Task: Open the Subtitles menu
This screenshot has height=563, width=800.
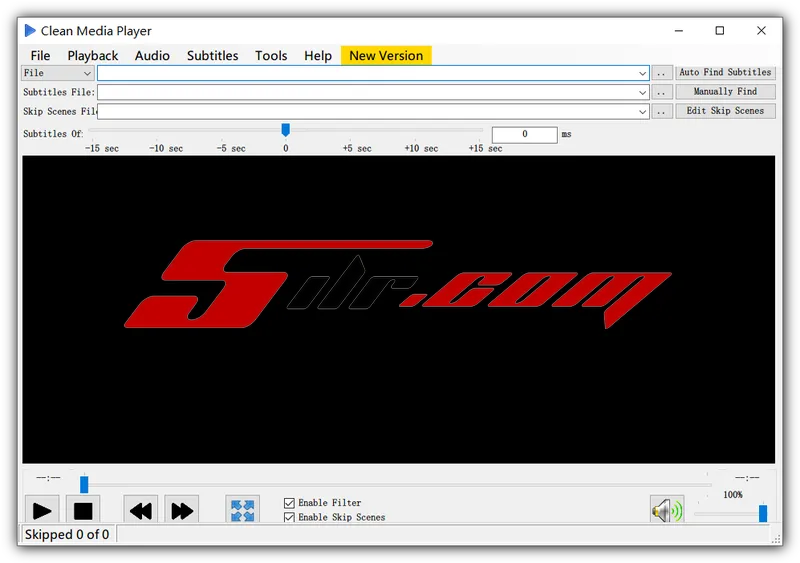Action: pos(212,56)
